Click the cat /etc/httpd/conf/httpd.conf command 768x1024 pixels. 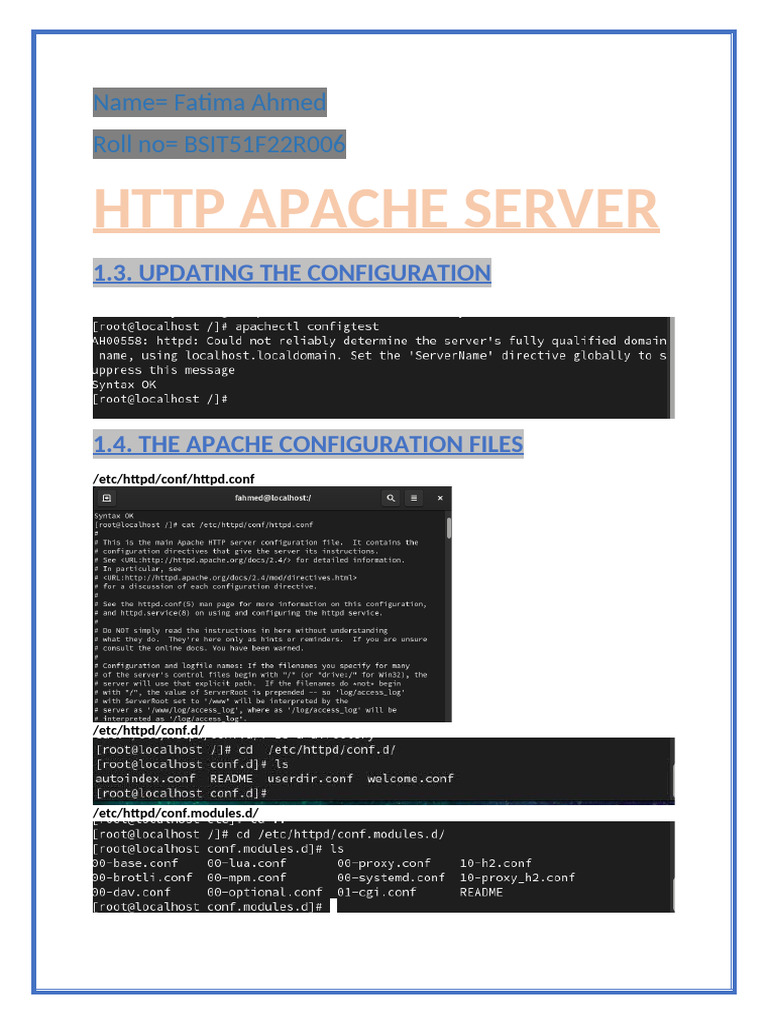pos(247,524)
